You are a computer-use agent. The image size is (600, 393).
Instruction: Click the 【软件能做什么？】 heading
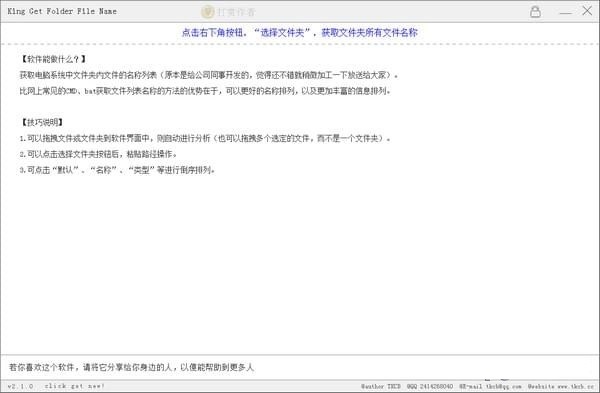[53, 59]
